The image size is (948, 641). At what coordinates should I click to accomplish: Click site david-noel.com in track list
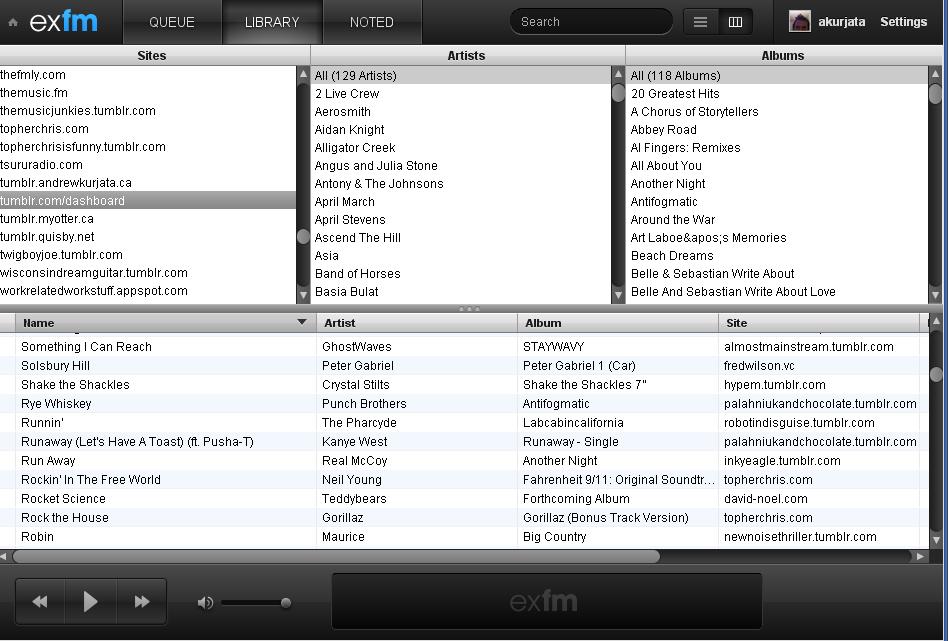tap(766, 499)
